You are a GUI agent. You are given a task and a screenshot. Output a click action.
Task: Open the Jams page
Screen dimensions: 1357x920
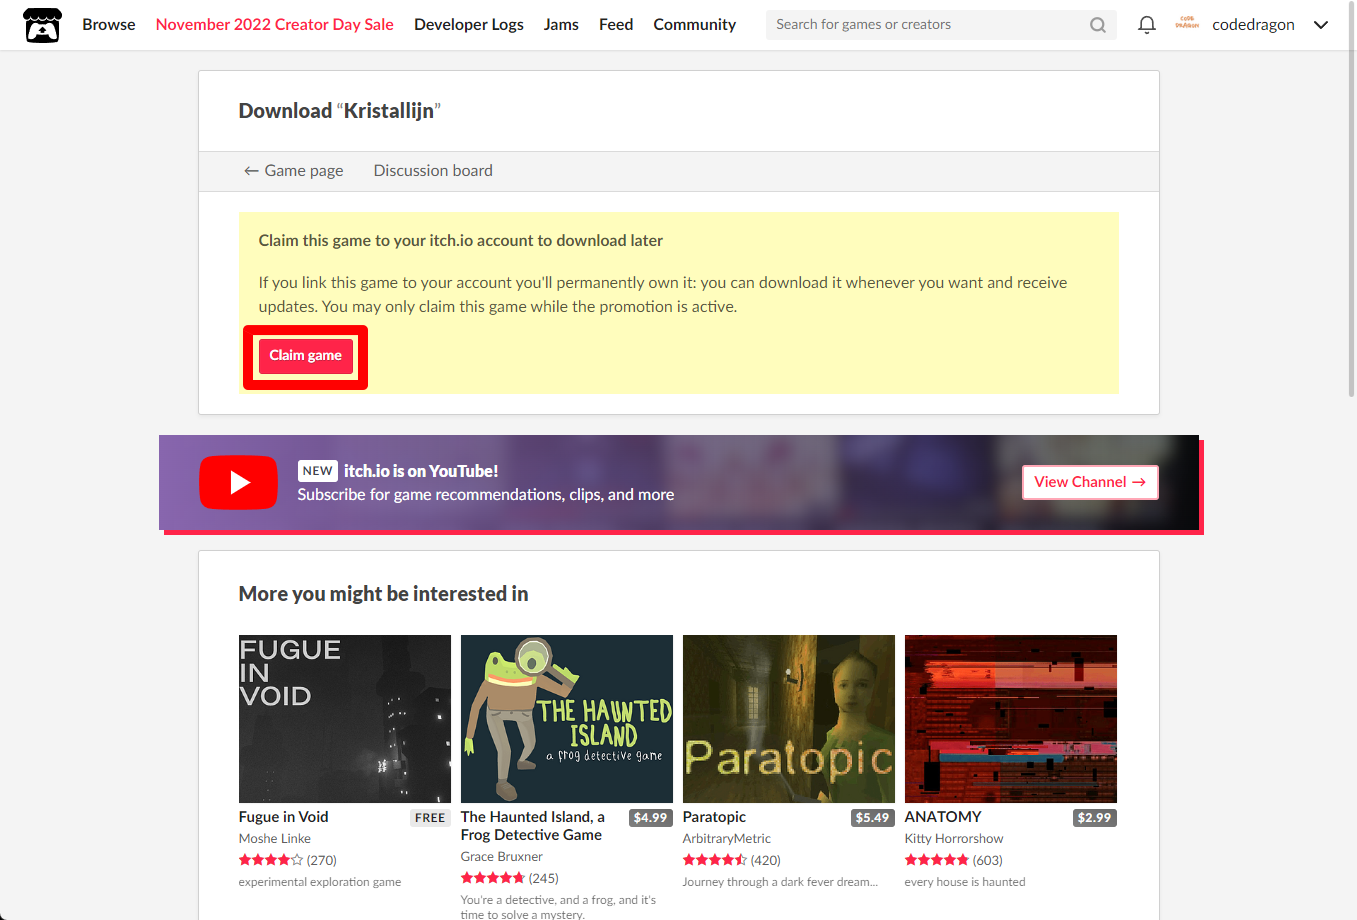click(x=561, y=24)
